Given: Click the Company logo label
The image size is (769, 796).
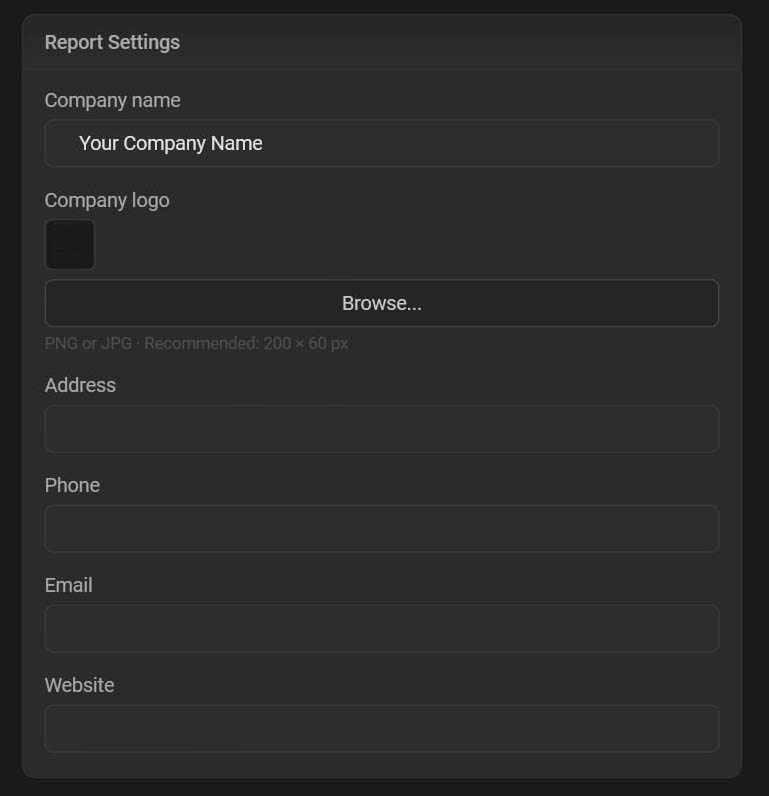Looking at the screenshot, I should (x=107, y=201).
